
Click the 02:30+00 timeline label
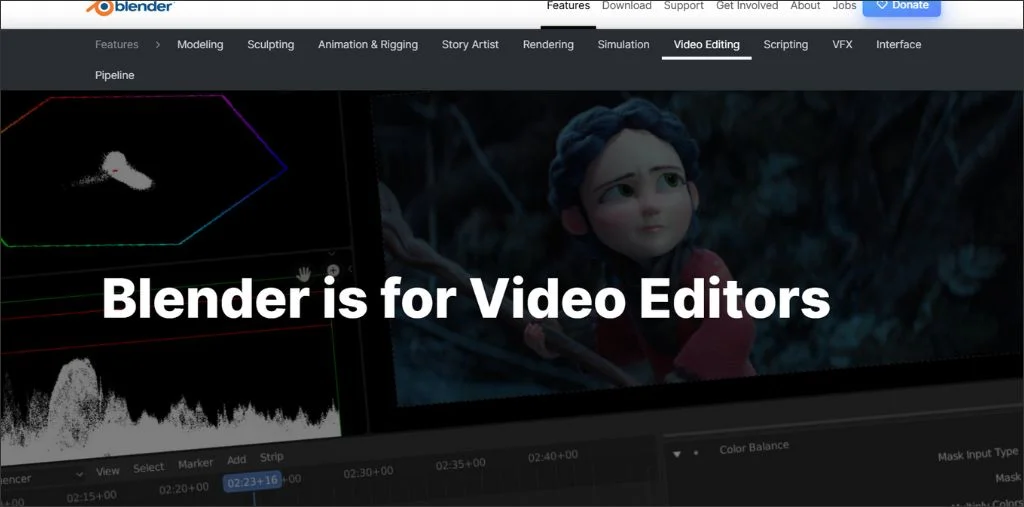(368, 472)
